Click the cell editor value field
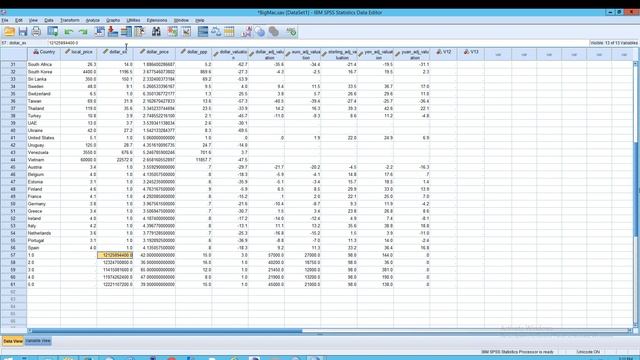The height and width of the screenshot is (360, 640). click(x=318, y=42)
